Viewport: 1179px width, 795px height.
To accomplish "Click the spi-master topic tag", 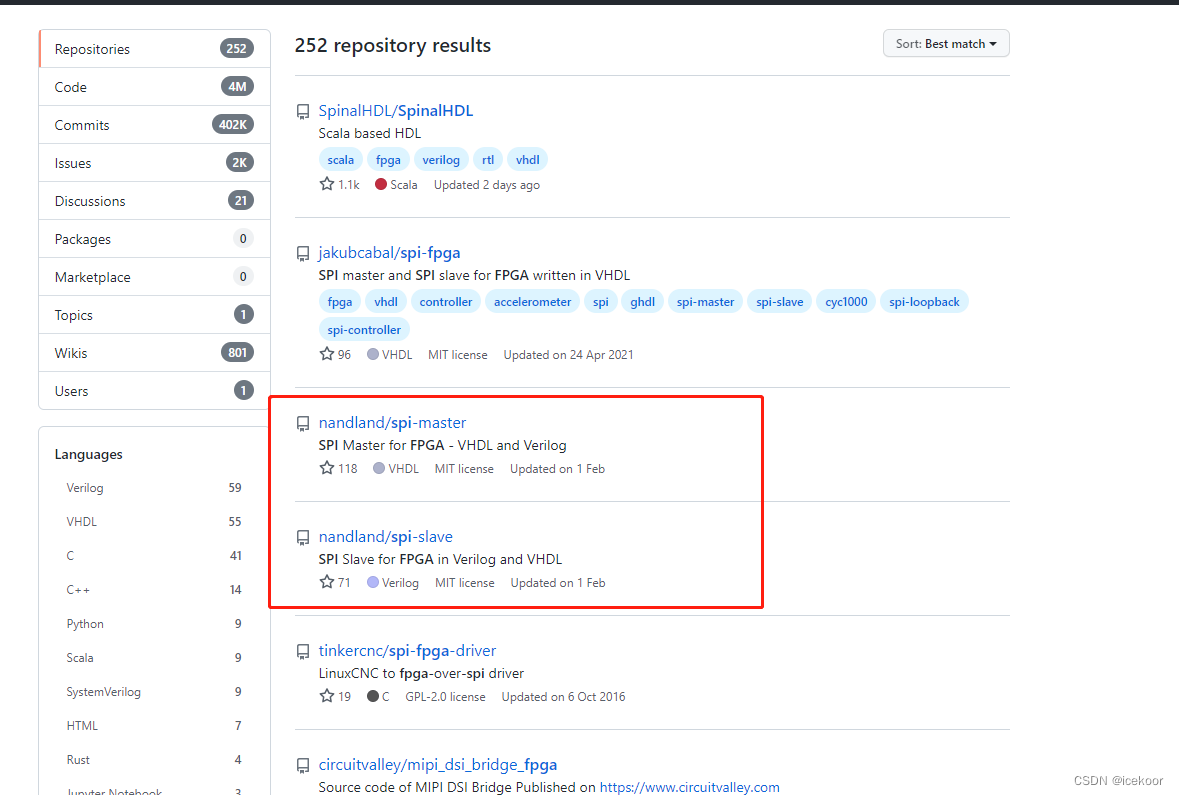I will (x=705, y=302).
